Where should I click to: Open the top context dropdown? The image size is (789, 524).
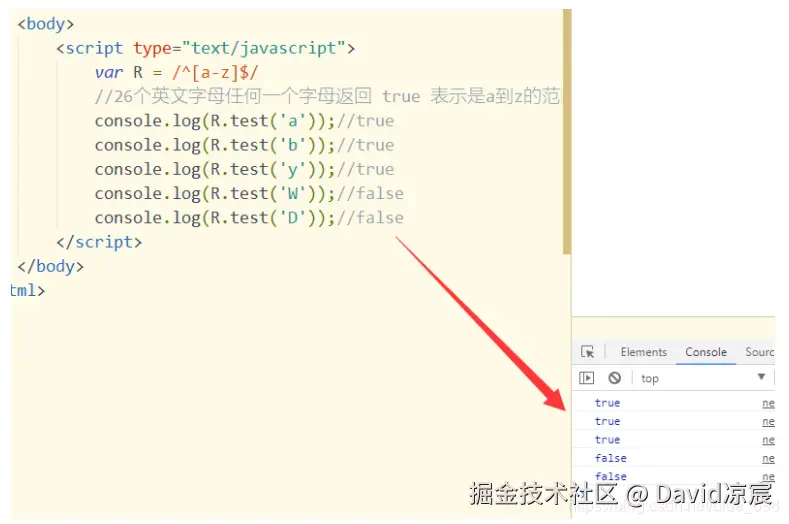click(703, 378)
